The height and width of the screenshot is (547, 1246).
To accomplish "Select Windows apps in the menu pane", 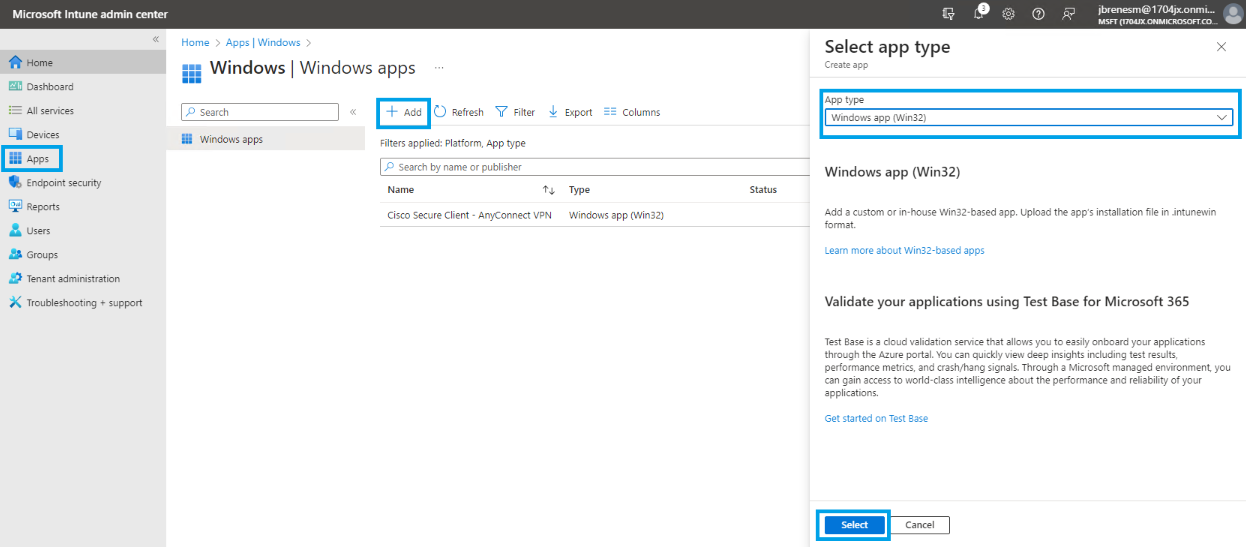I will (265, 139).
